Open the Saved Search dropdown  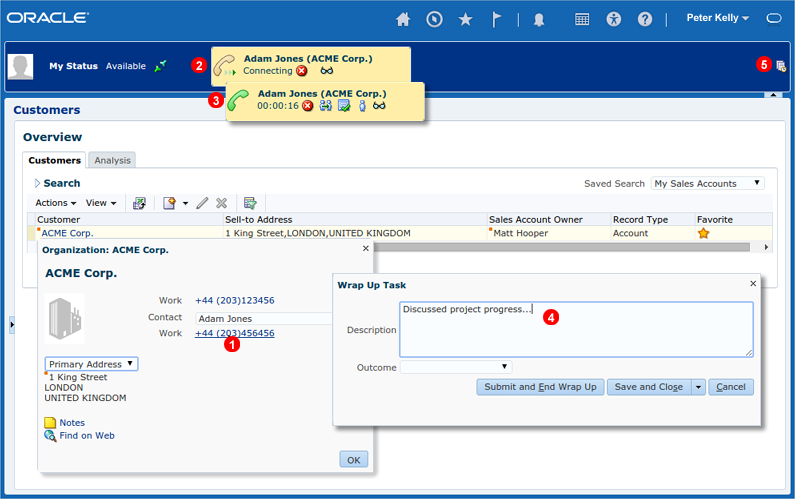[x=707, y=183]
